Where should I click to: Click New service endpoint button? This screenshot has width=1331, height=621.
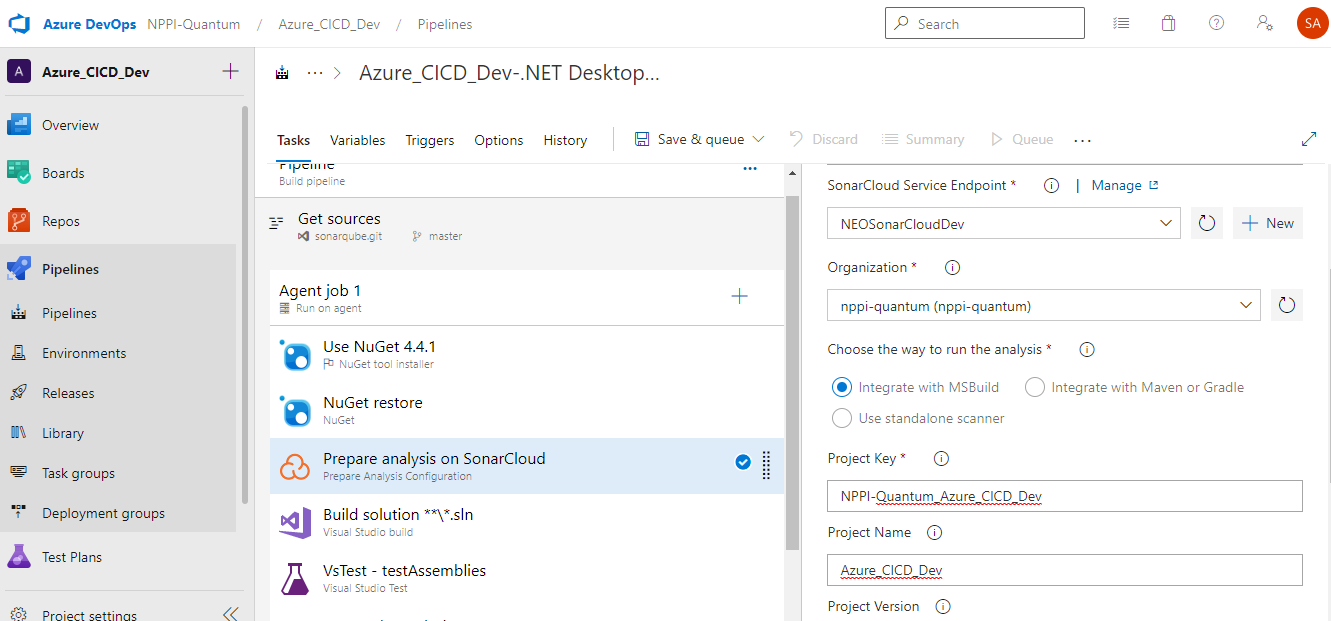[x=1268, y=223]
